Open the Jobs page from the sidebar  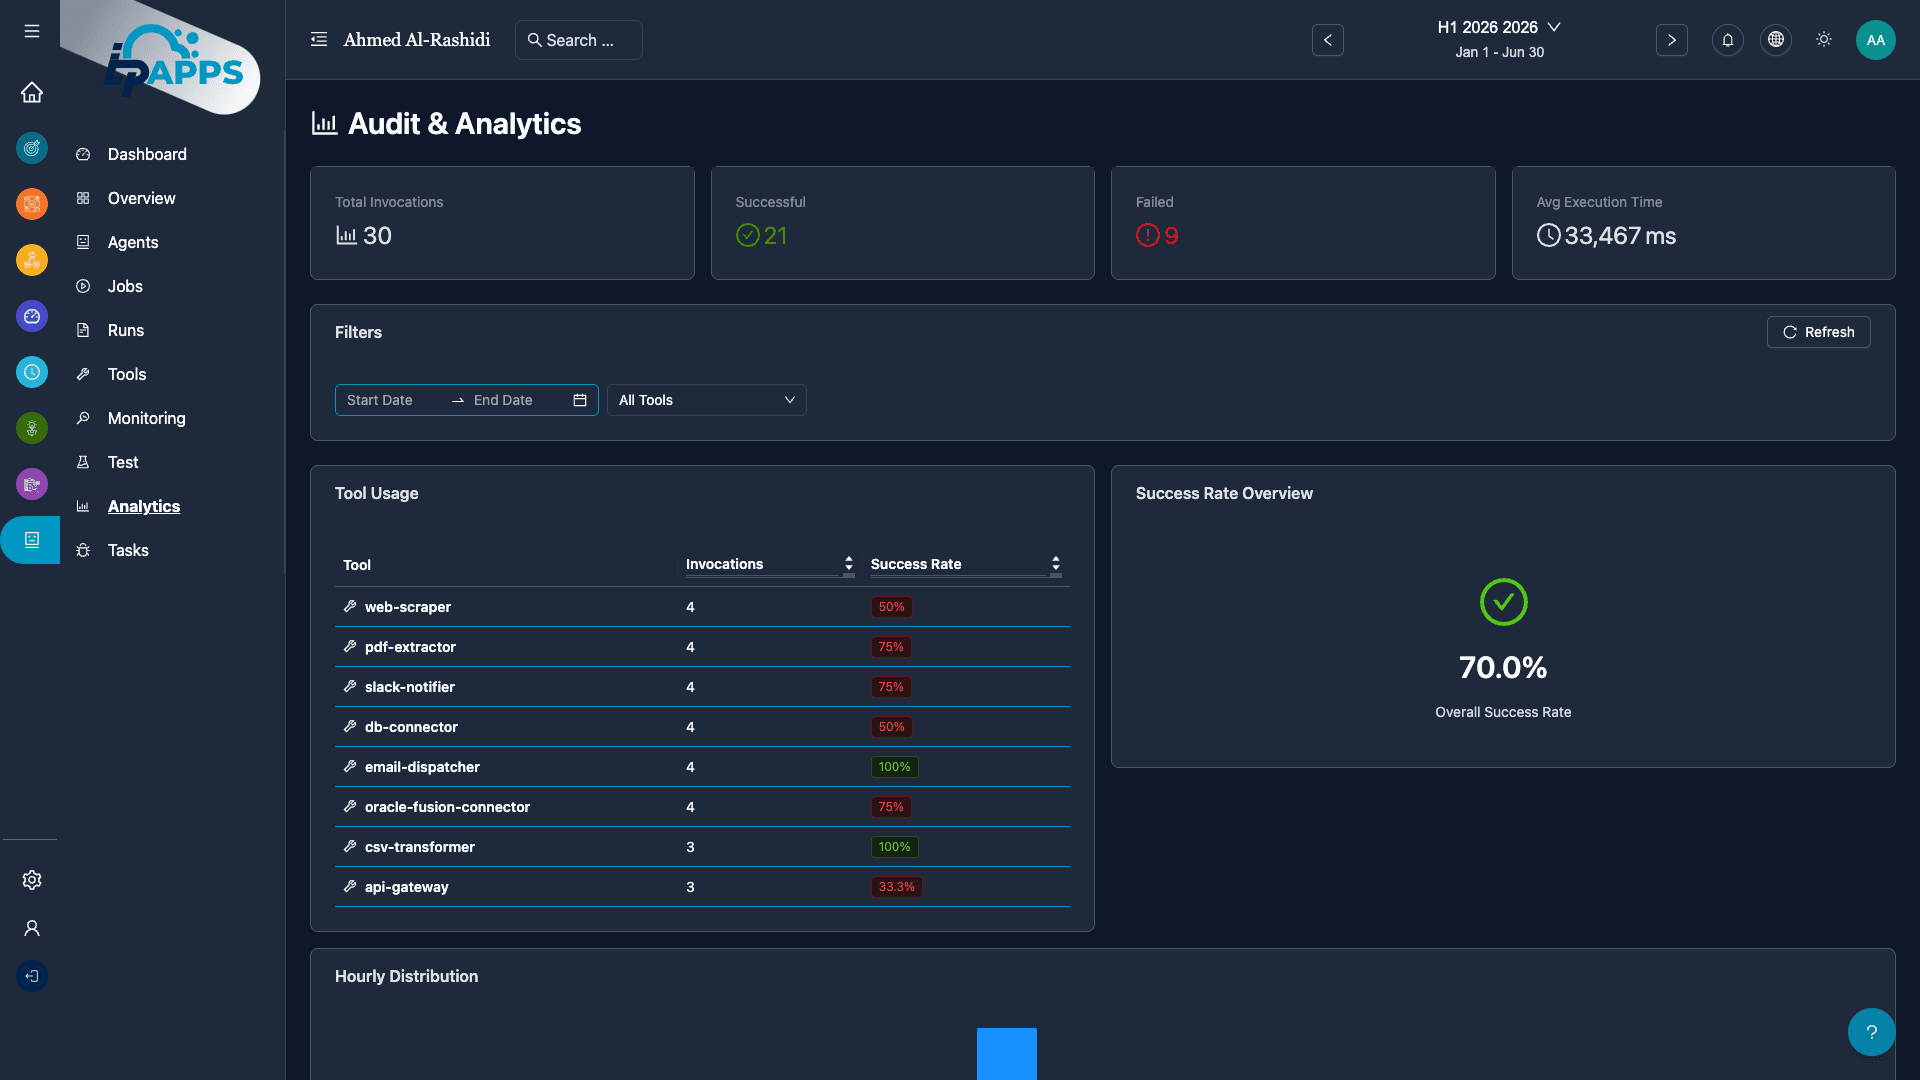[x=125, y=286]
